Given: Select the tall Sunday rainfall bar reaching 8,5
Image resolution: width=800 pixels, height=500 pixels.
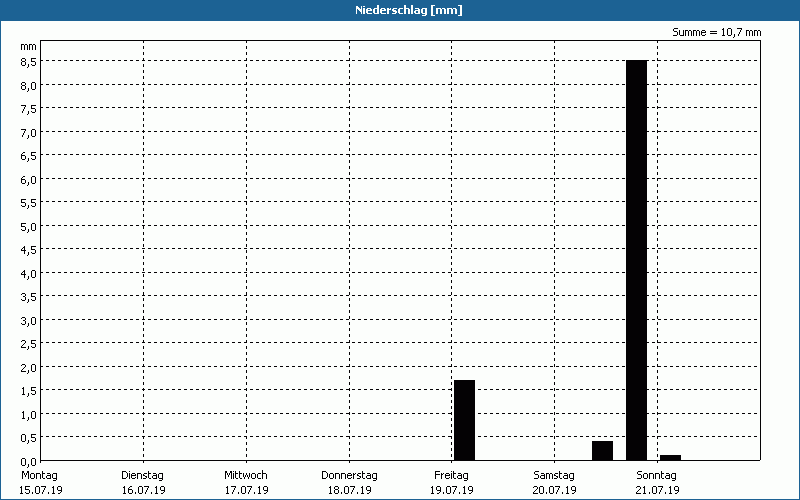Looking at the screenshot, I should 636,260.
